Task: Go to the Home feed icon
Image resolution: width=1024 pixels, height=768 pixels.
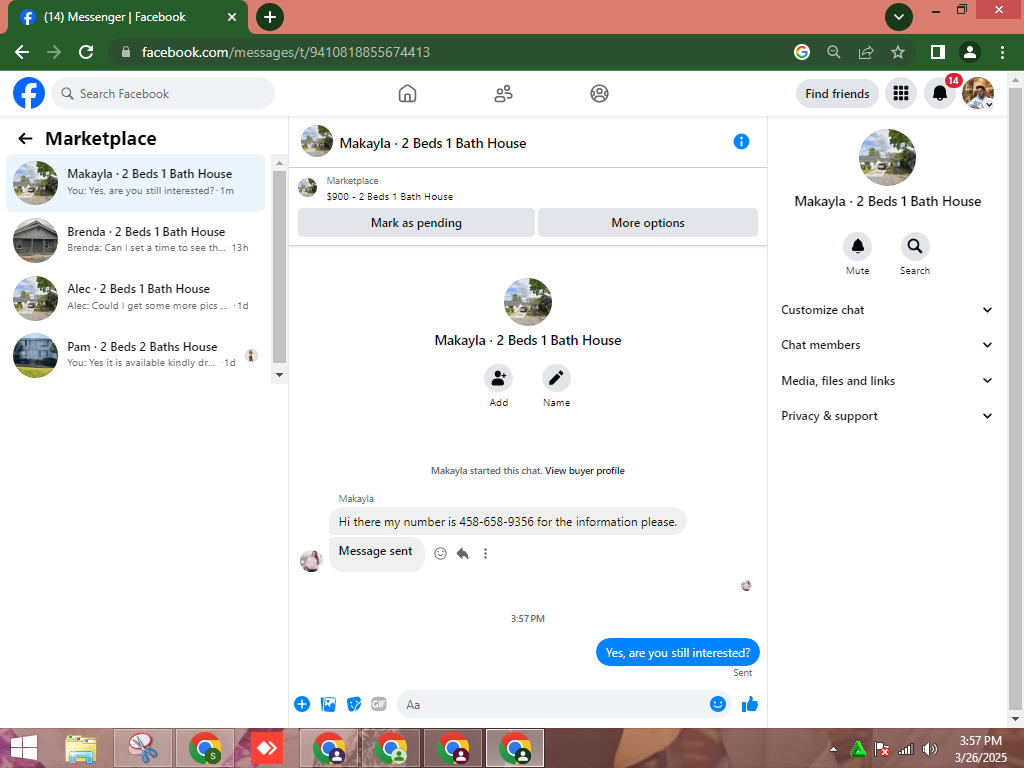Action: (x=407, y=93)
